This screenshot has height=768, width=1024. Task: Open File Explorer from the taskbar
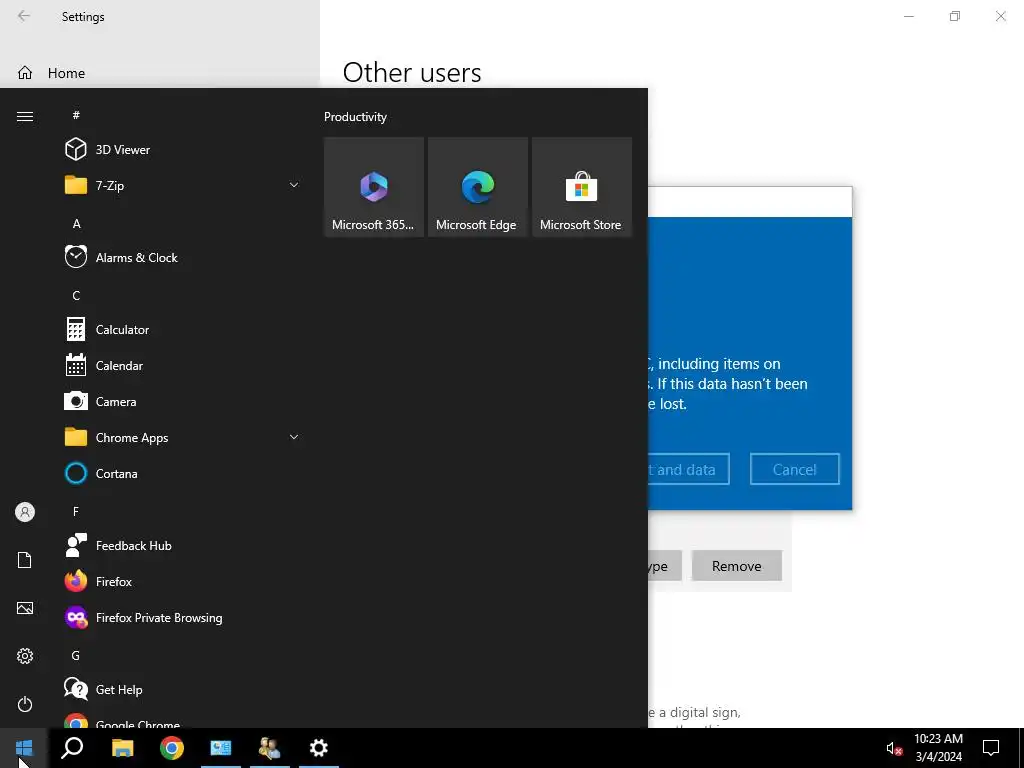(122, 748)
